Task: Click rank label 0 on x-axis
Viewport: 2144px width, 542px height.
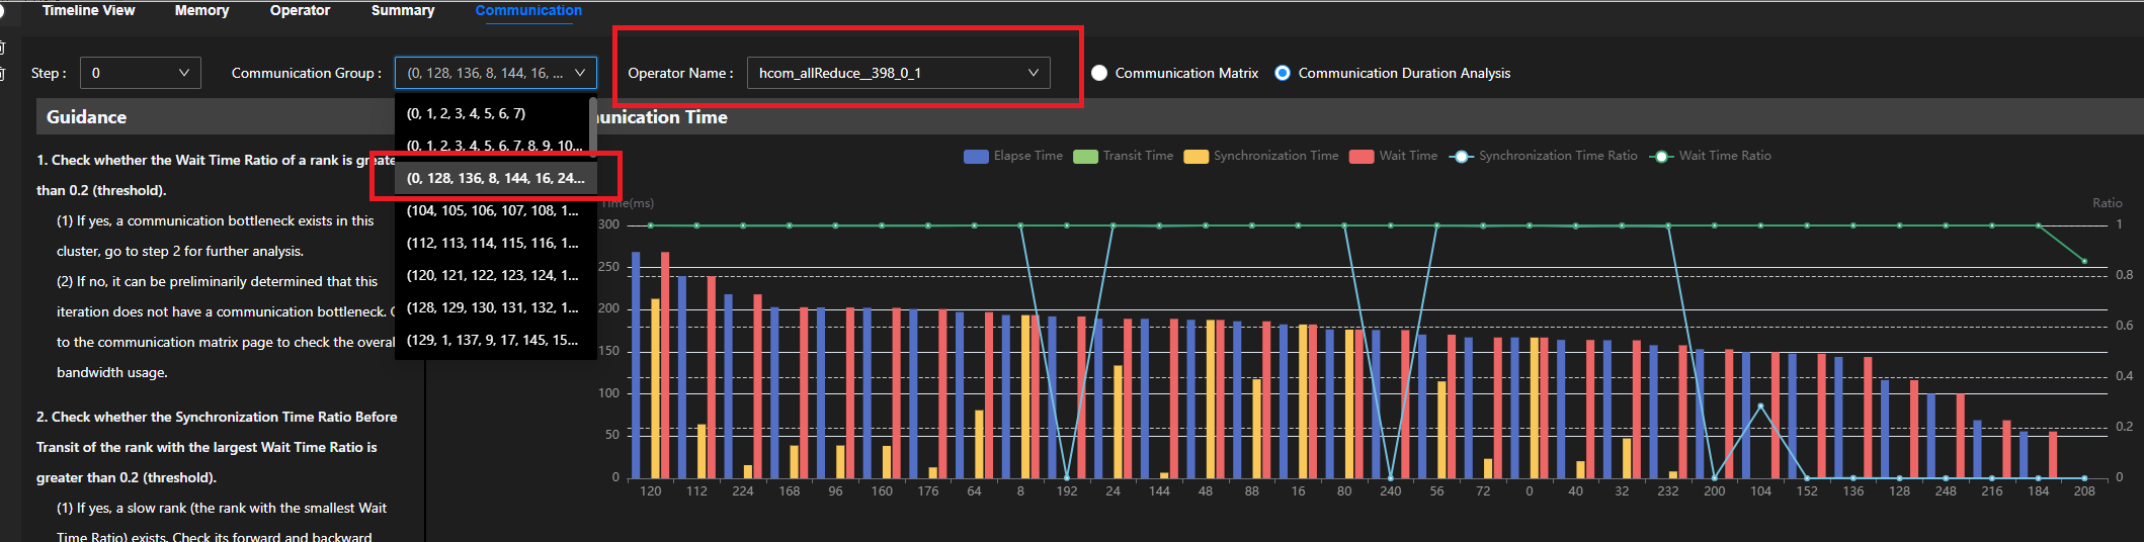Action: [1529, 491]
